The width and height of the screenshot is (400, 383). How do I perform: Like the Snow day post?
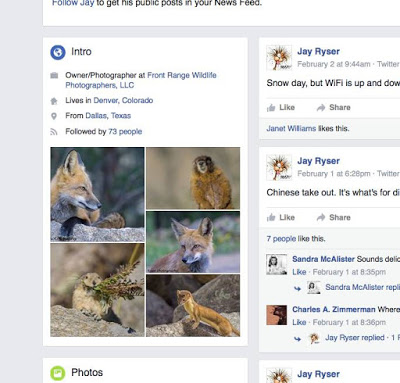click(281, 107)
